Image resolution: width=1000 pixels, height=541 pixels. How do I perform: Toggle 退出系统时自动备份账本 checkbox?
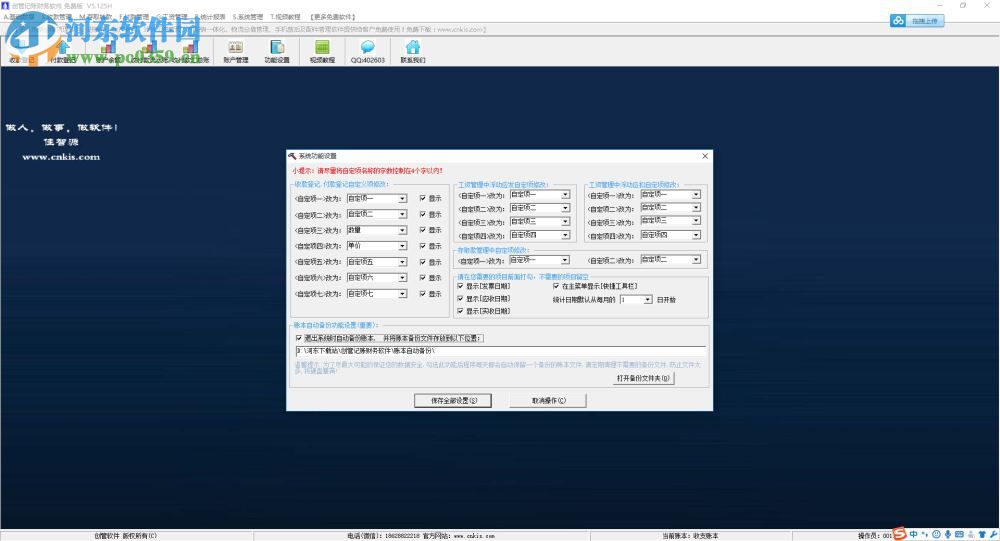click(299, 338)
